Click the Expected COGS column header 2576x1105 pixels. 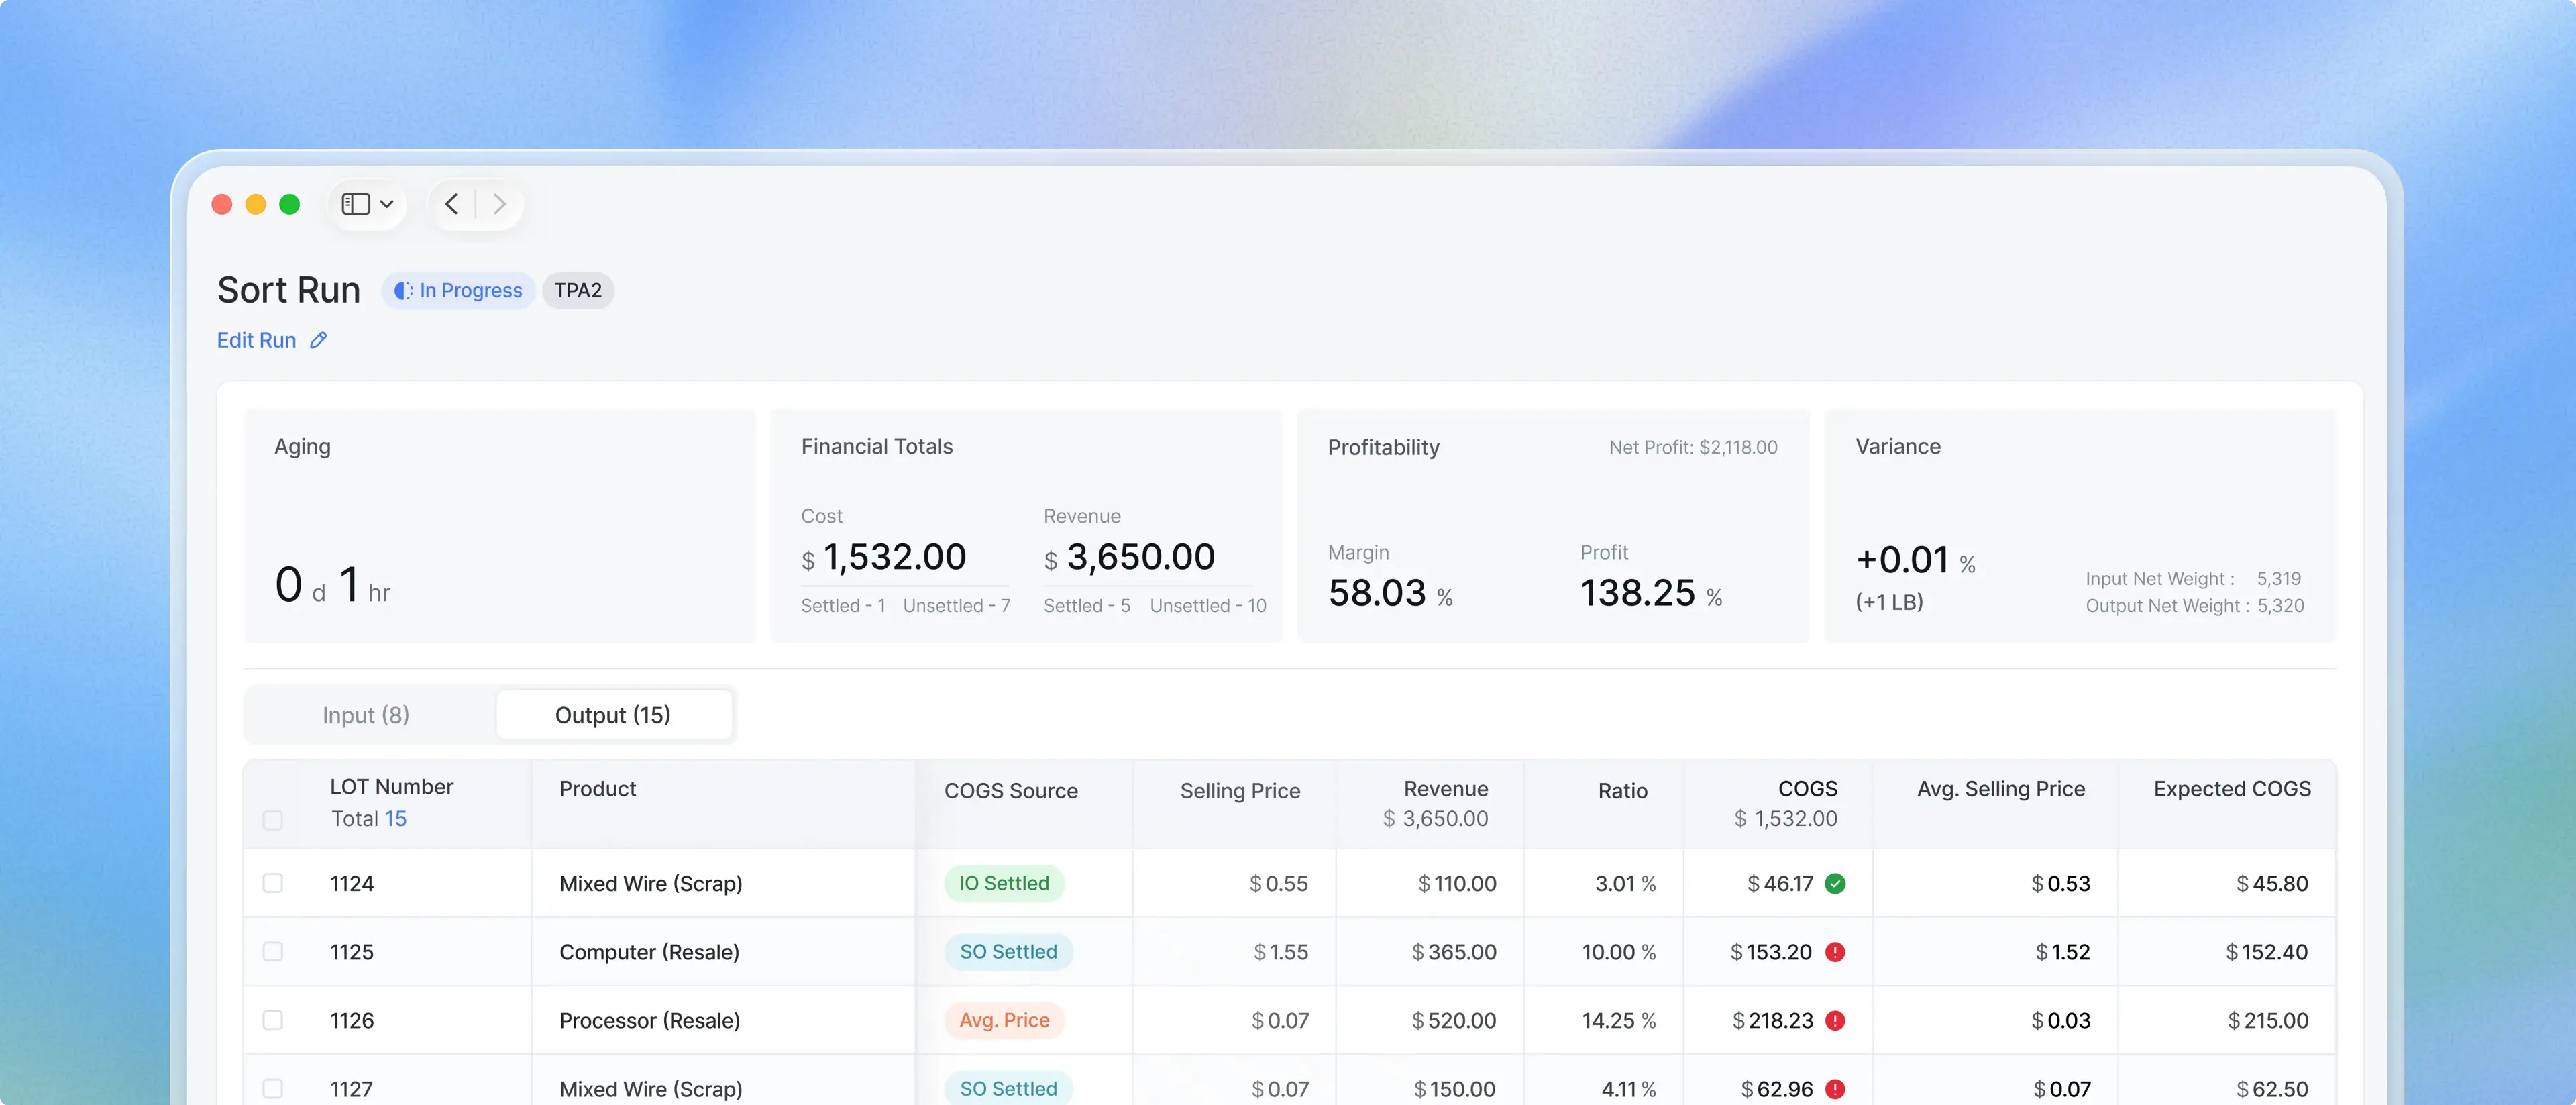coord(2232,789)
